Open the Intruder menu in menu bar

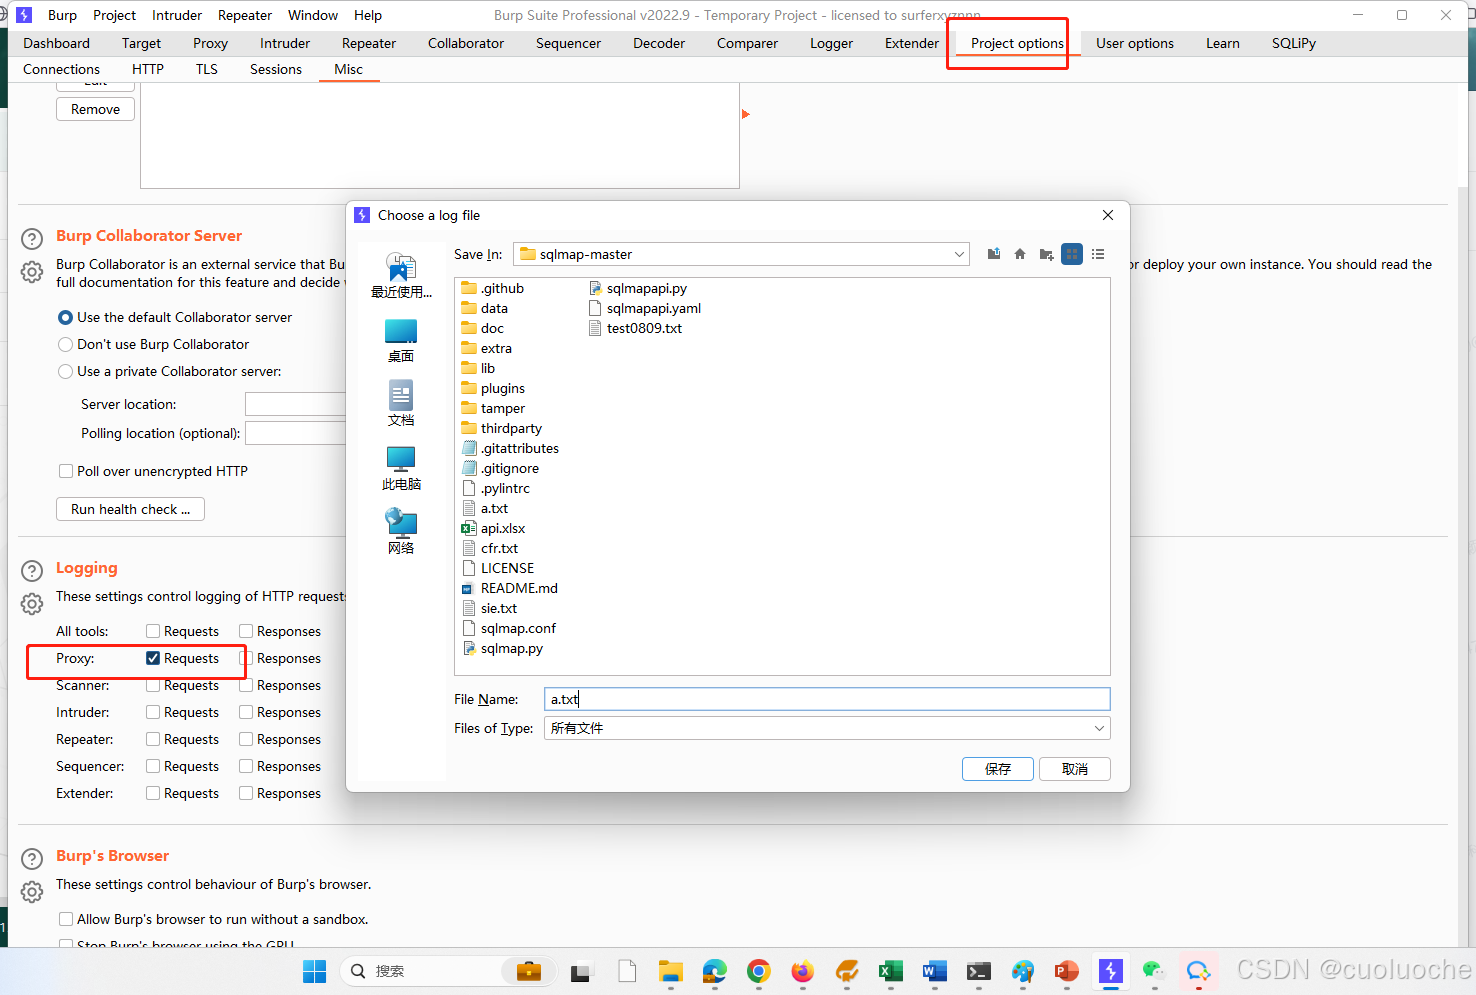coord(177,15)
